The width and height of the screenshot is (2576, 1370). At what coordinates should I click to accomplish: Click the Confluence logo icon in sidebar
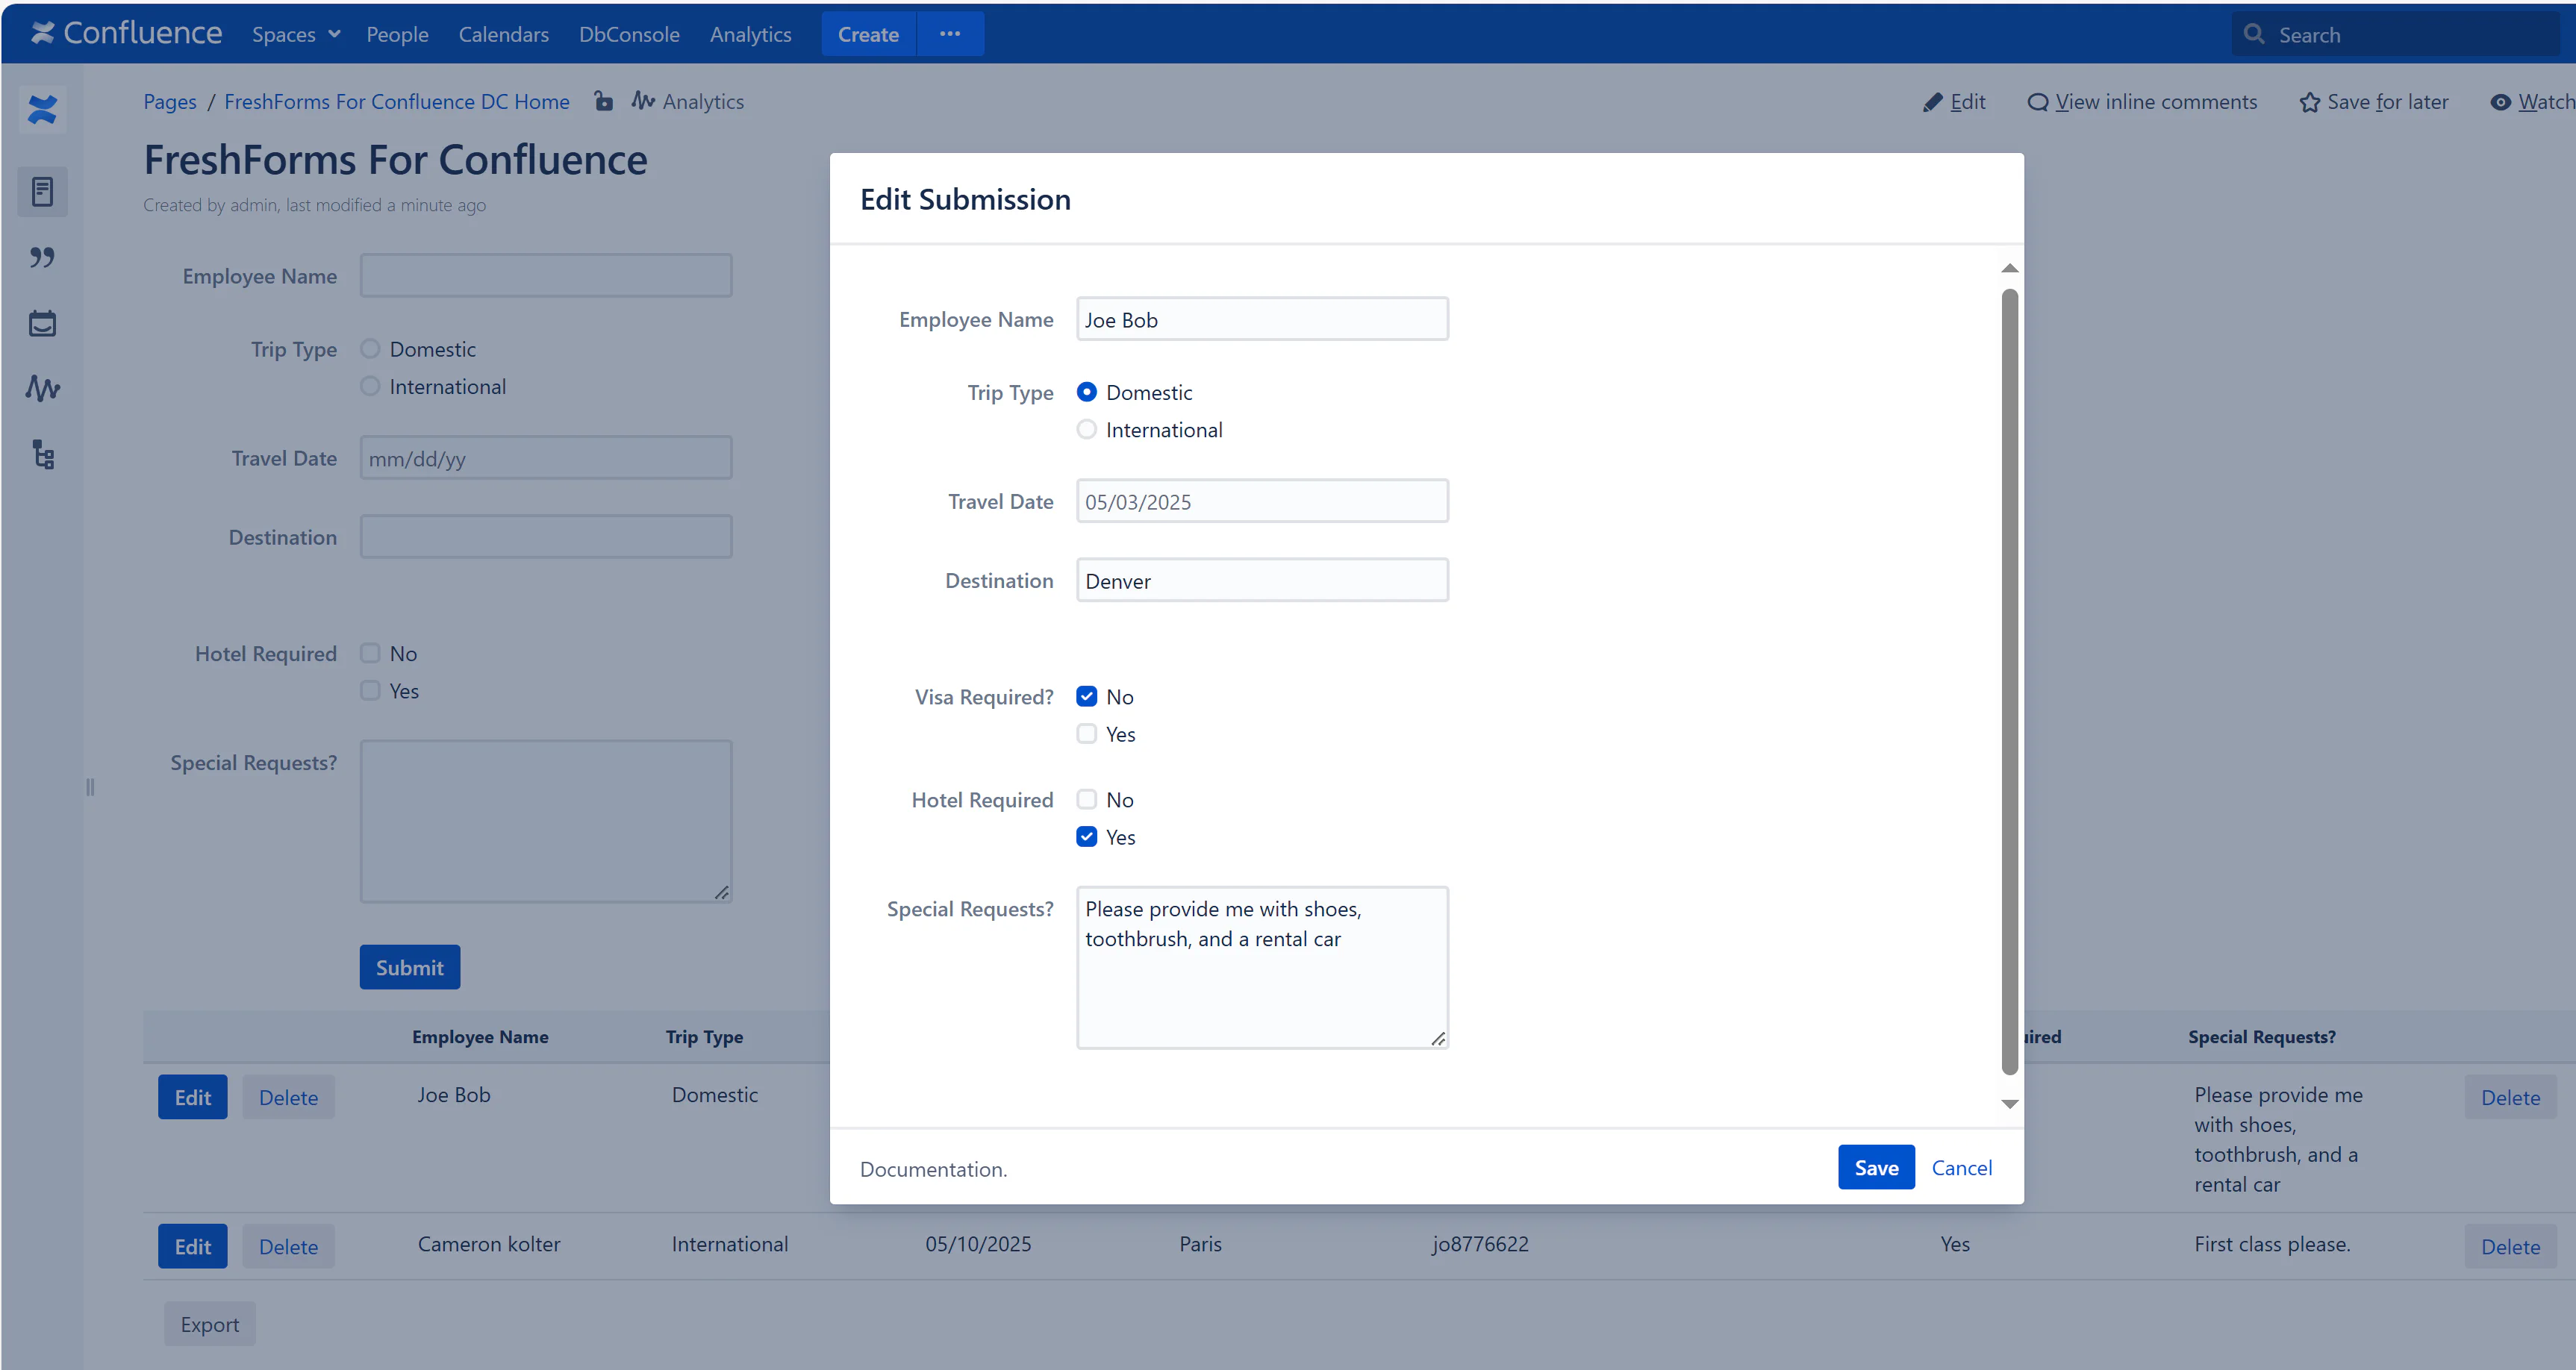tap(42, 109)
